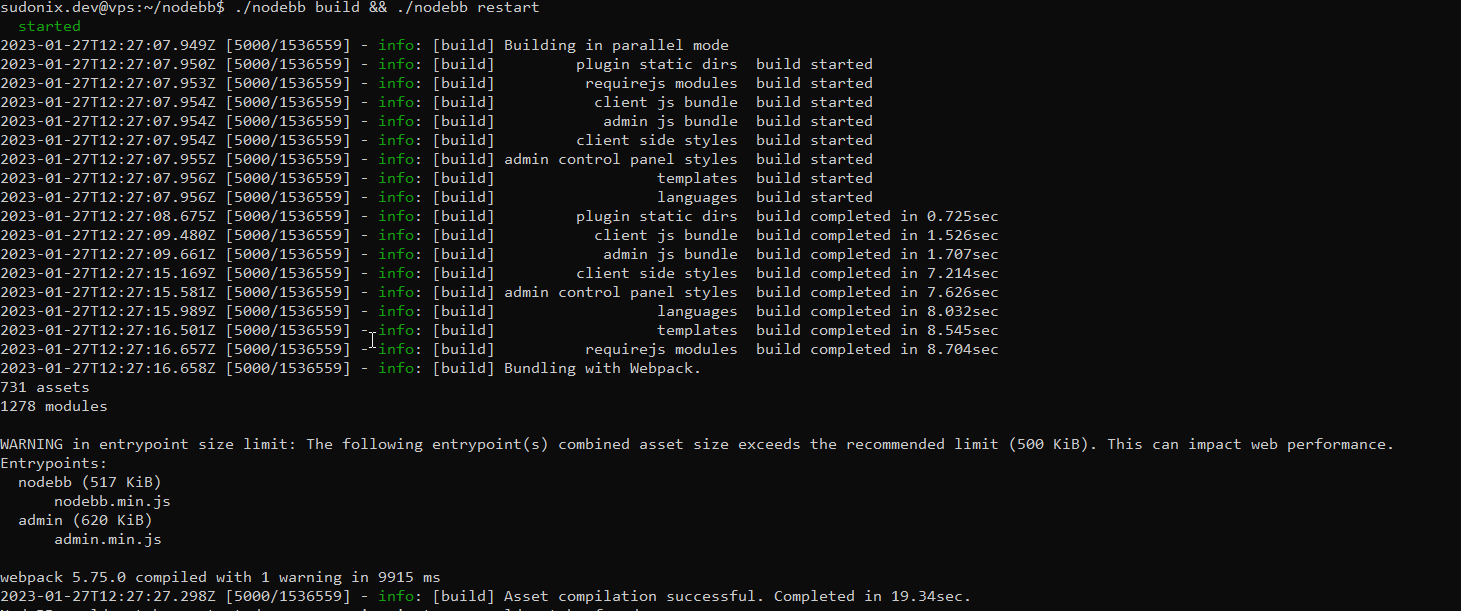Click the '731 assets' line
This screenshot has width=1461, height=611.
click(45, 387)
